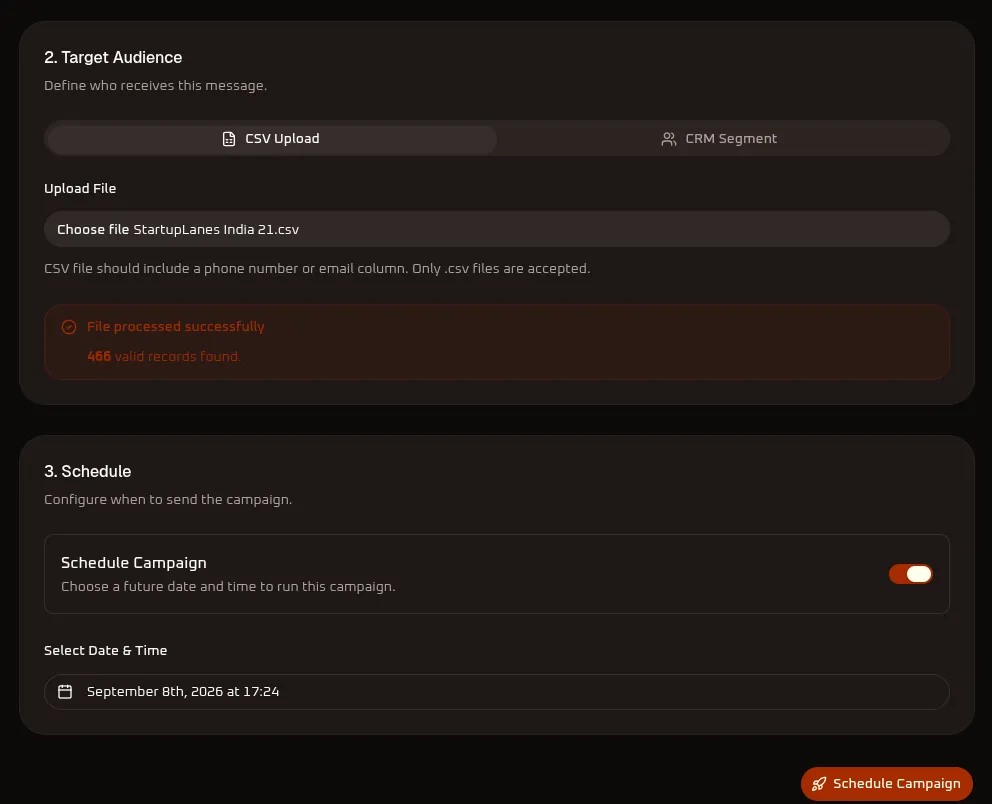
Task: Click the '3. Schedule' heading
Action: click(x=87, y=471)
